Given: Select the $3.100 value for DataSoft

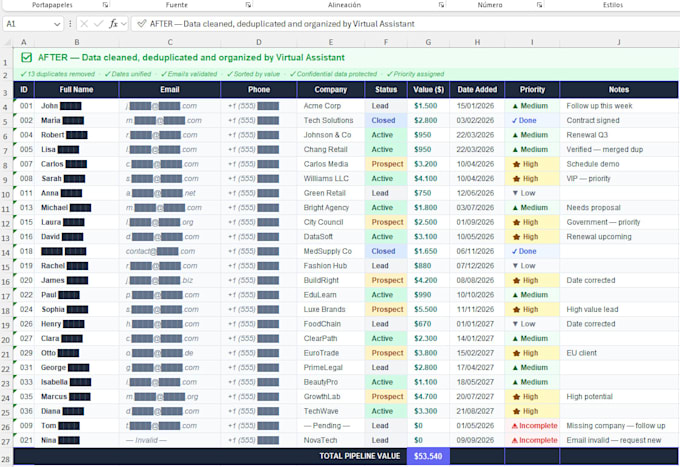Looking at the screenshot, I should pos(428,237).
